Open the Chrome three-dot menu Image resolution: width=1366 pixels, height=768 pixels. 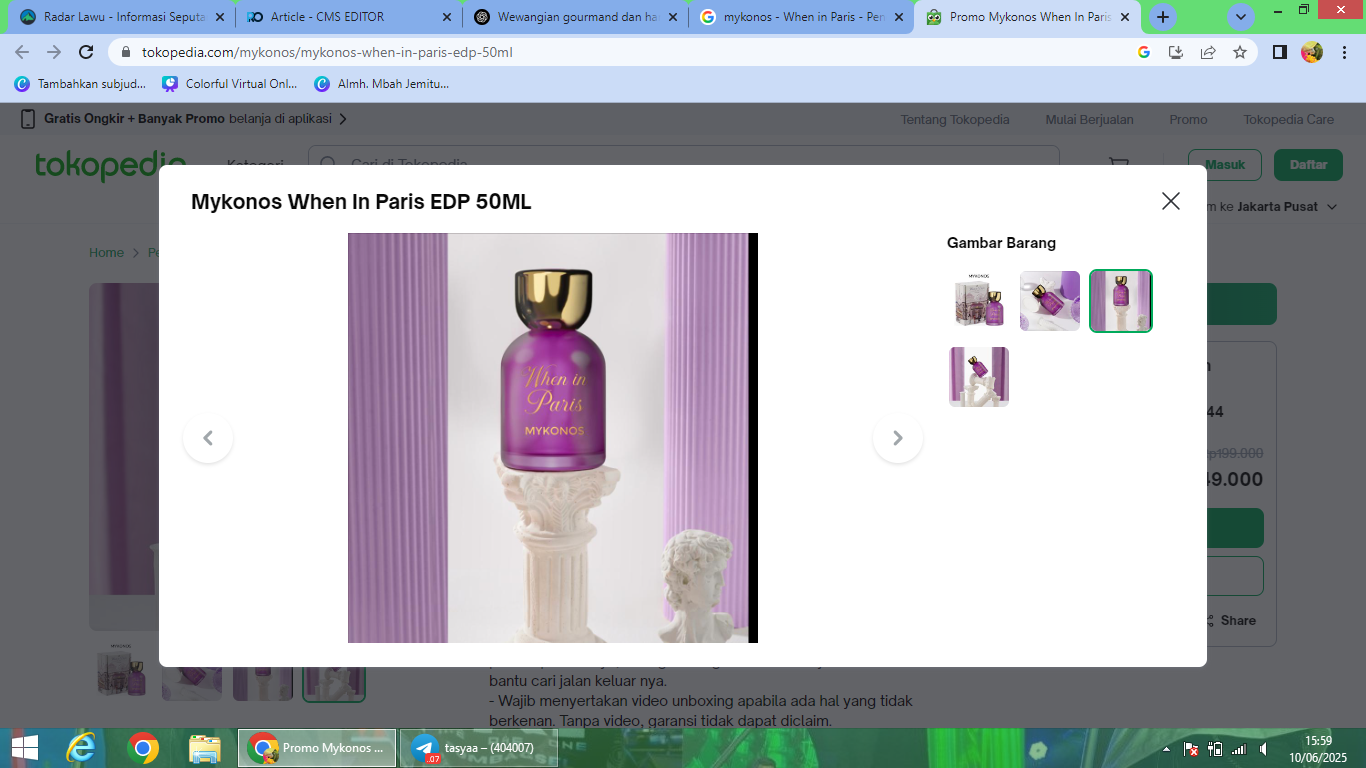coord(1344,52)
